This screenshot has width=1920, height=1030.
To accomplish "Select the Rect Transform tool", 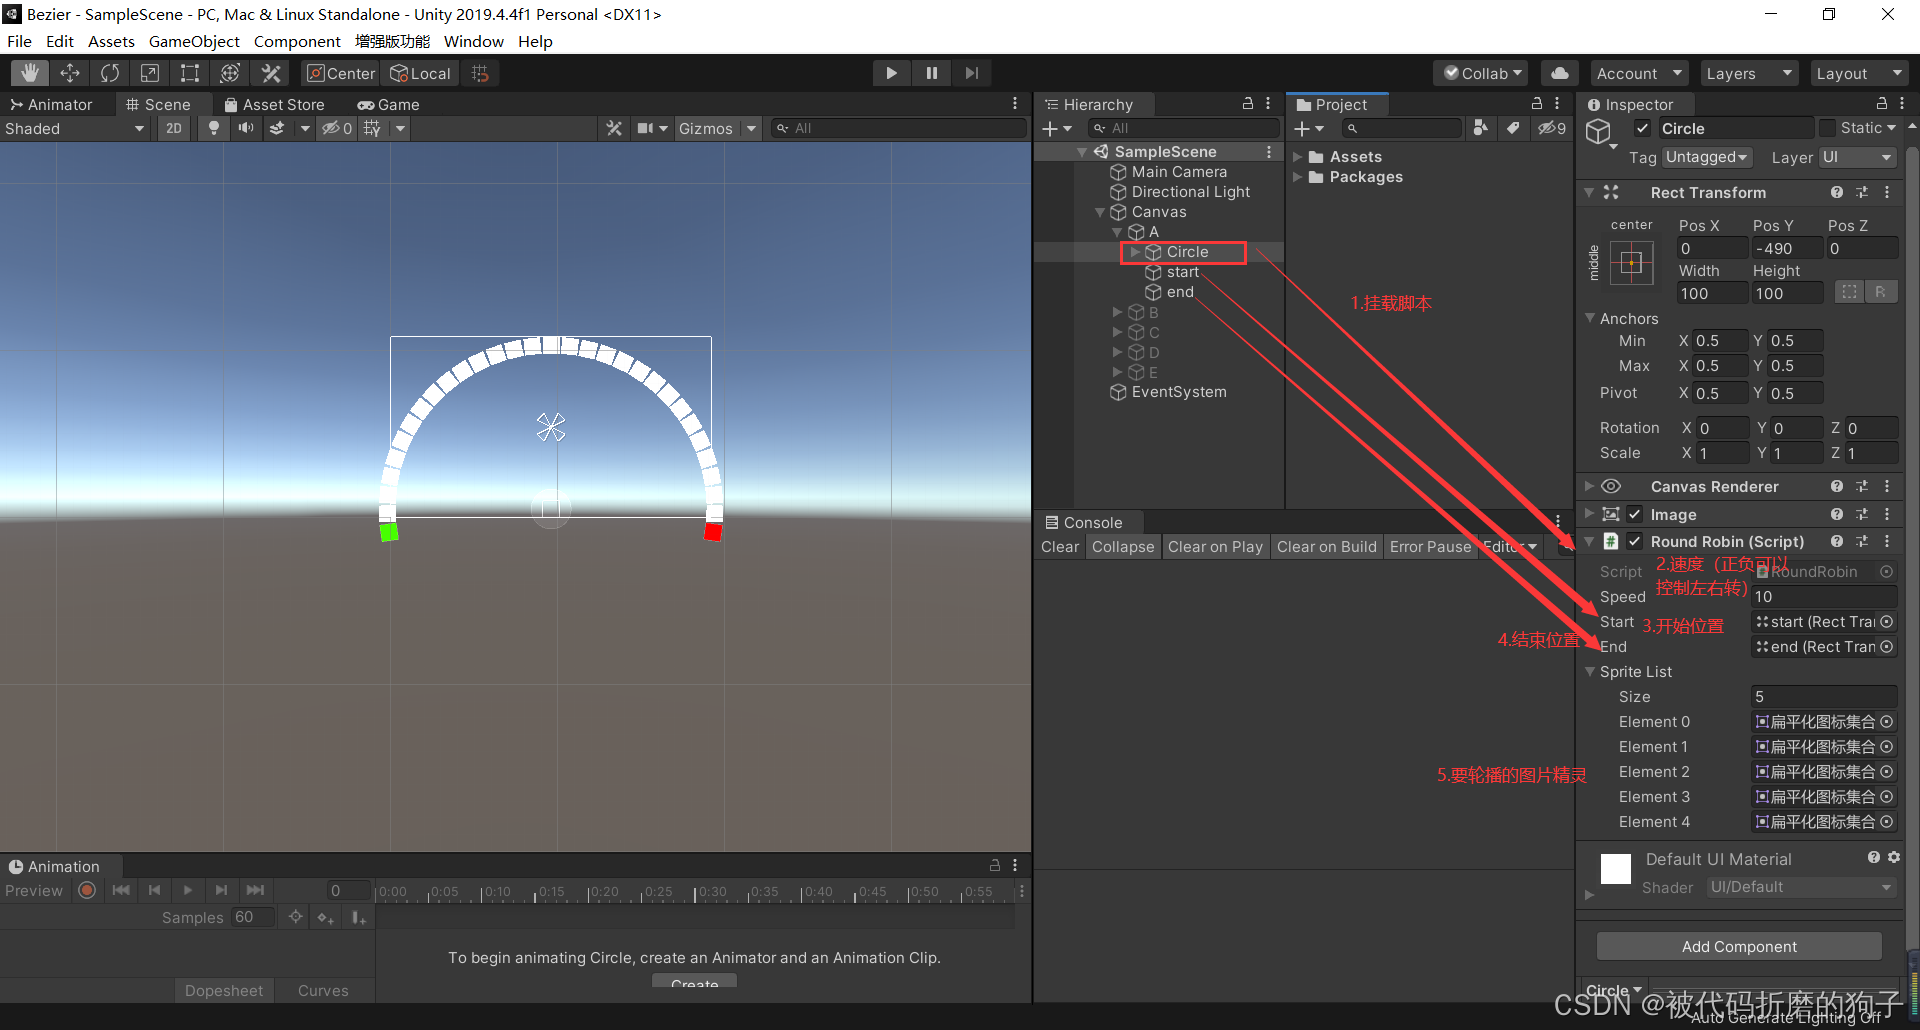I will point(189,72).
